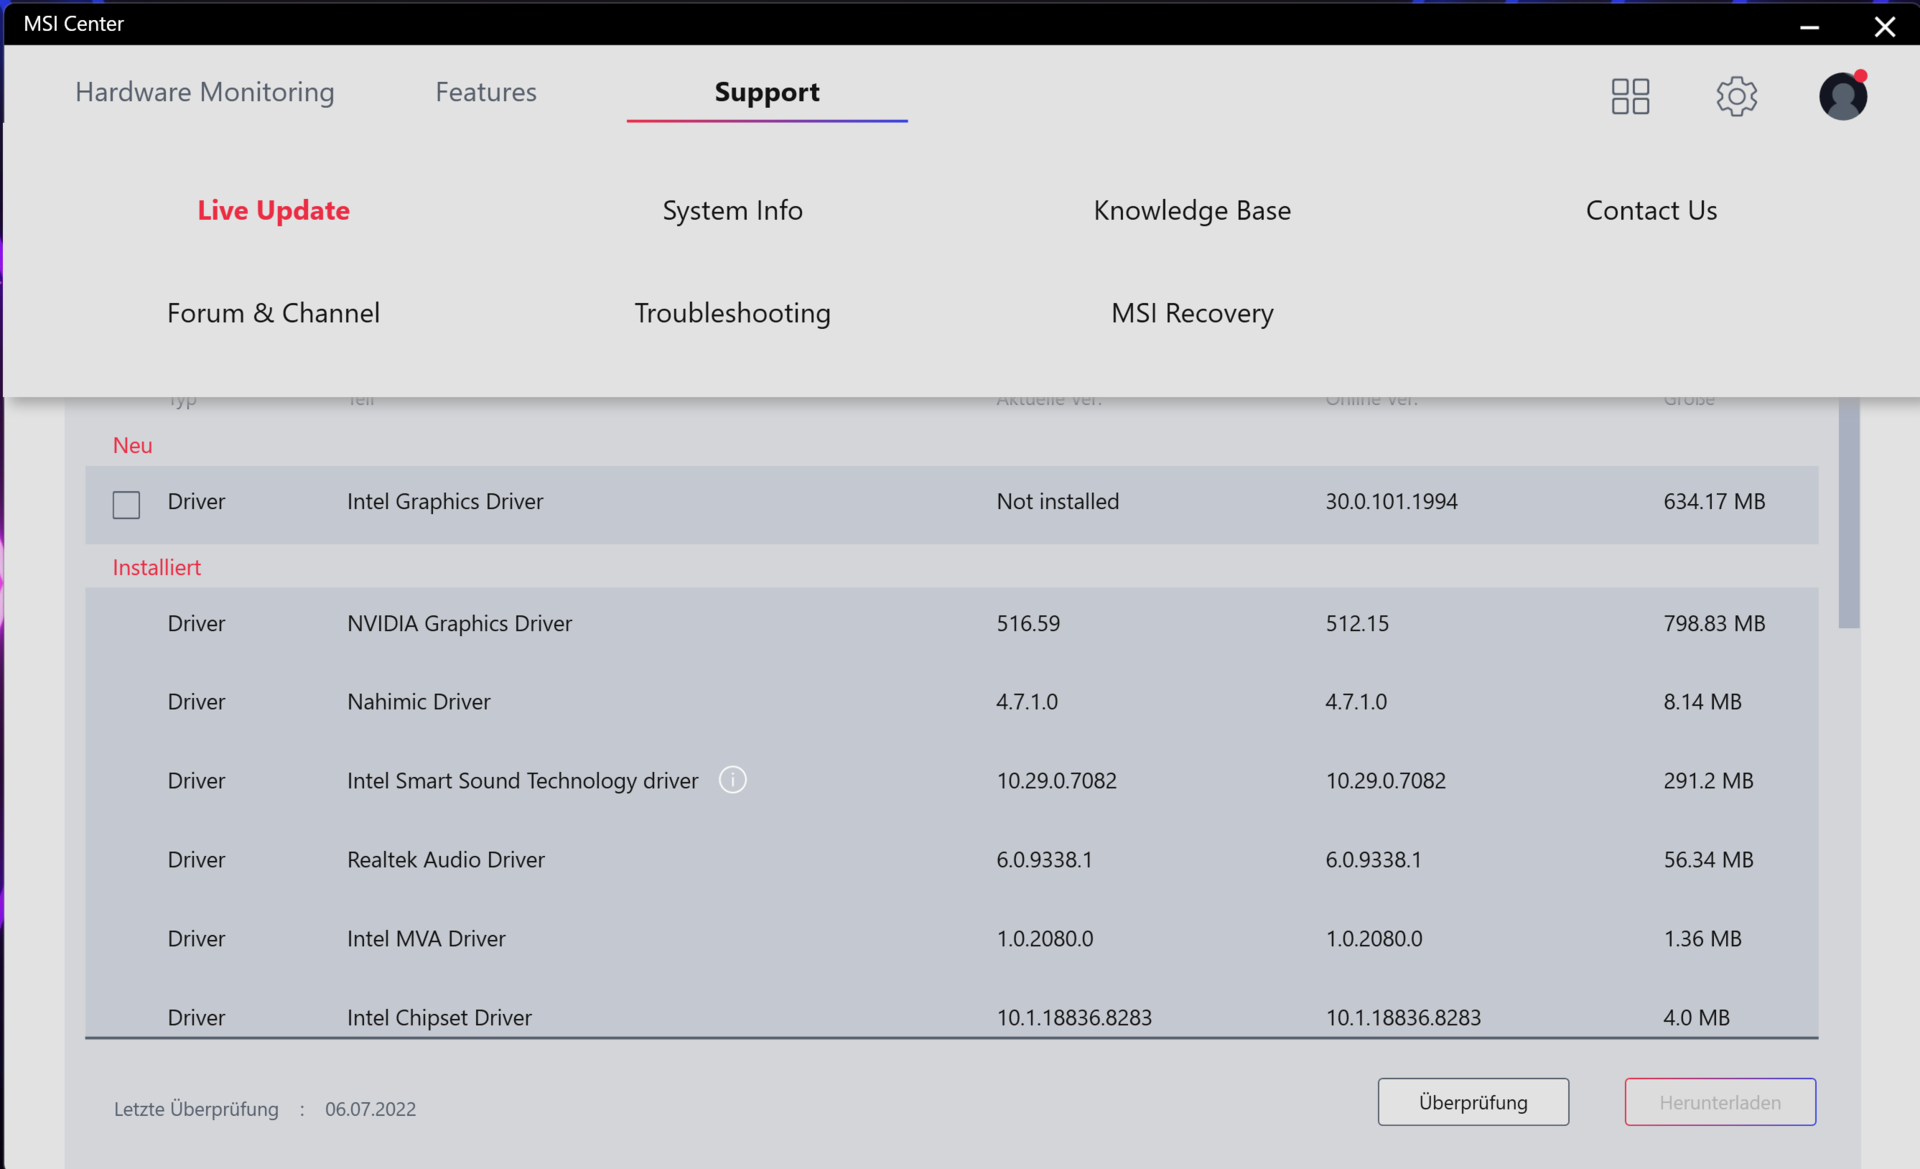Open settings with the gear icon

[1736, 96]
